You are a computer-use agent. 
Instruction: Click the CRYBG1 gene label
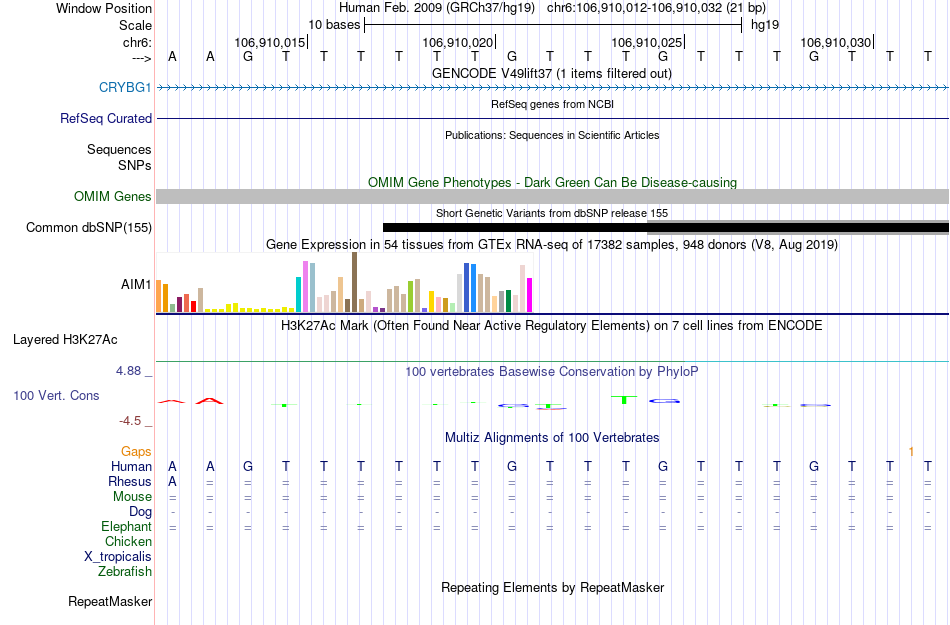click(x=125, y=87)
